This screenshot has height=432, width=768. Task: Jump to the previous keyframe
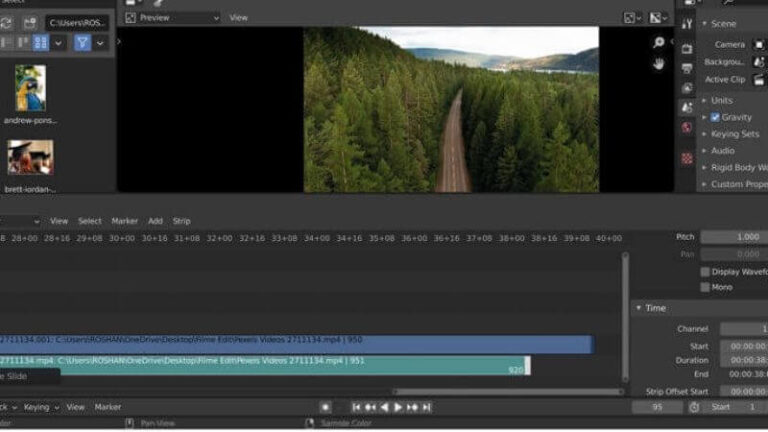tap(370, 408)
